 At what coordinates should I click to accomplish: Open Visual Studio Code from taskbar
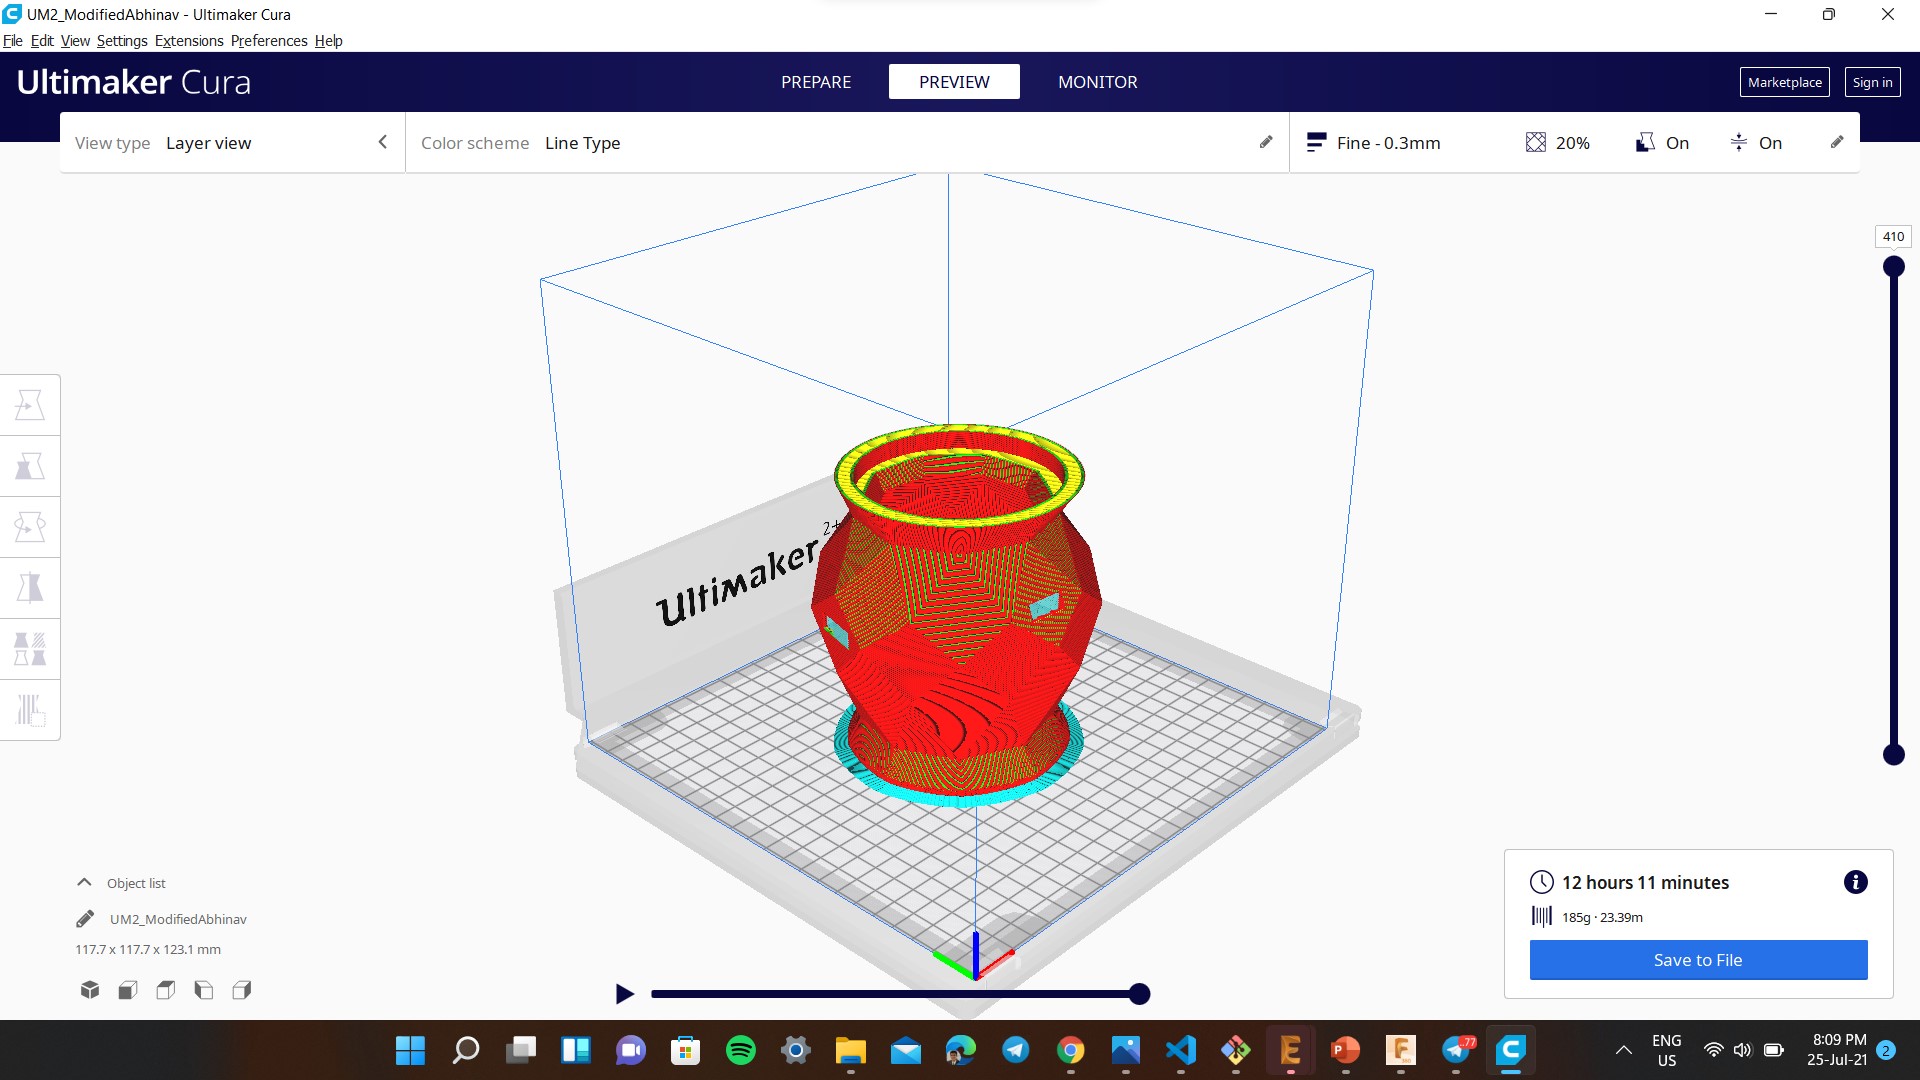click(1181, 1050)
